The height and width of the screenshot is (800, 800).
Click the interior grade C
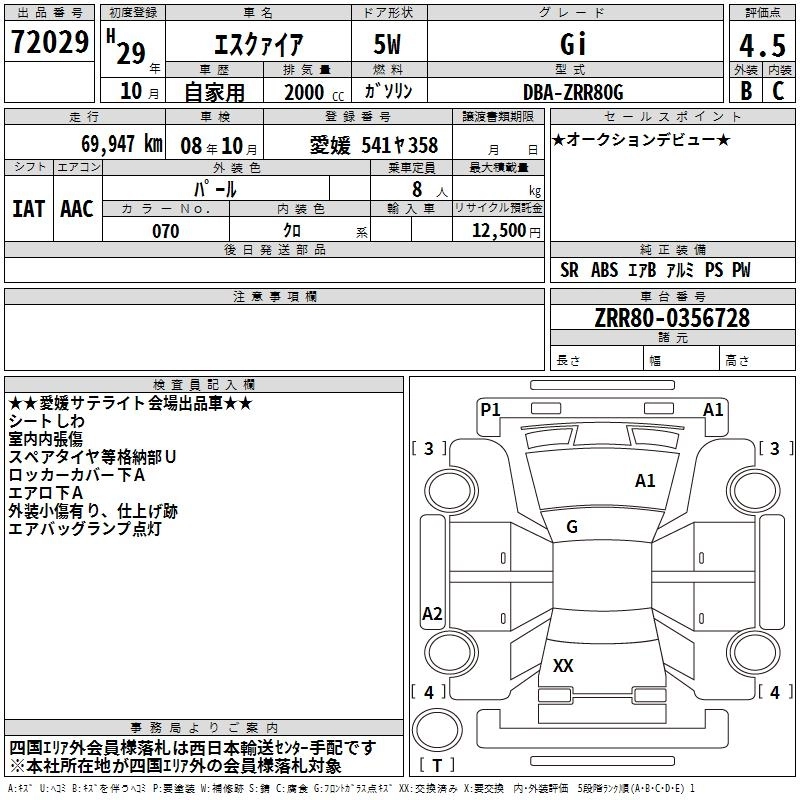(x=779, y=90)
